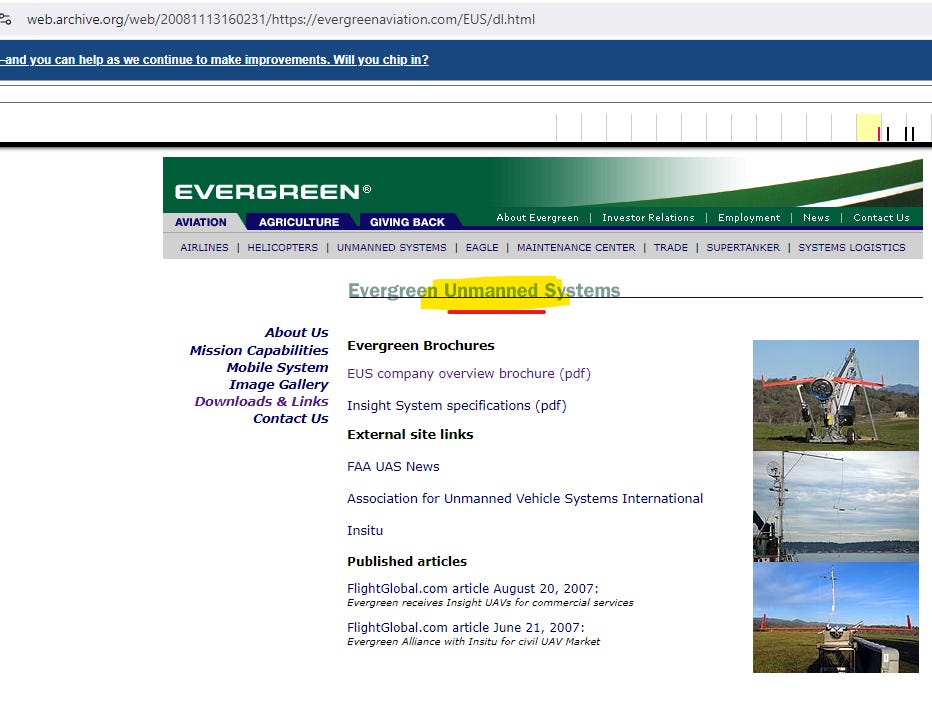Image resolution: width=932 pixels, height=715 pixels.
Task: Open SYSTEMS LOGISTICS
Action: pos(851,247)
